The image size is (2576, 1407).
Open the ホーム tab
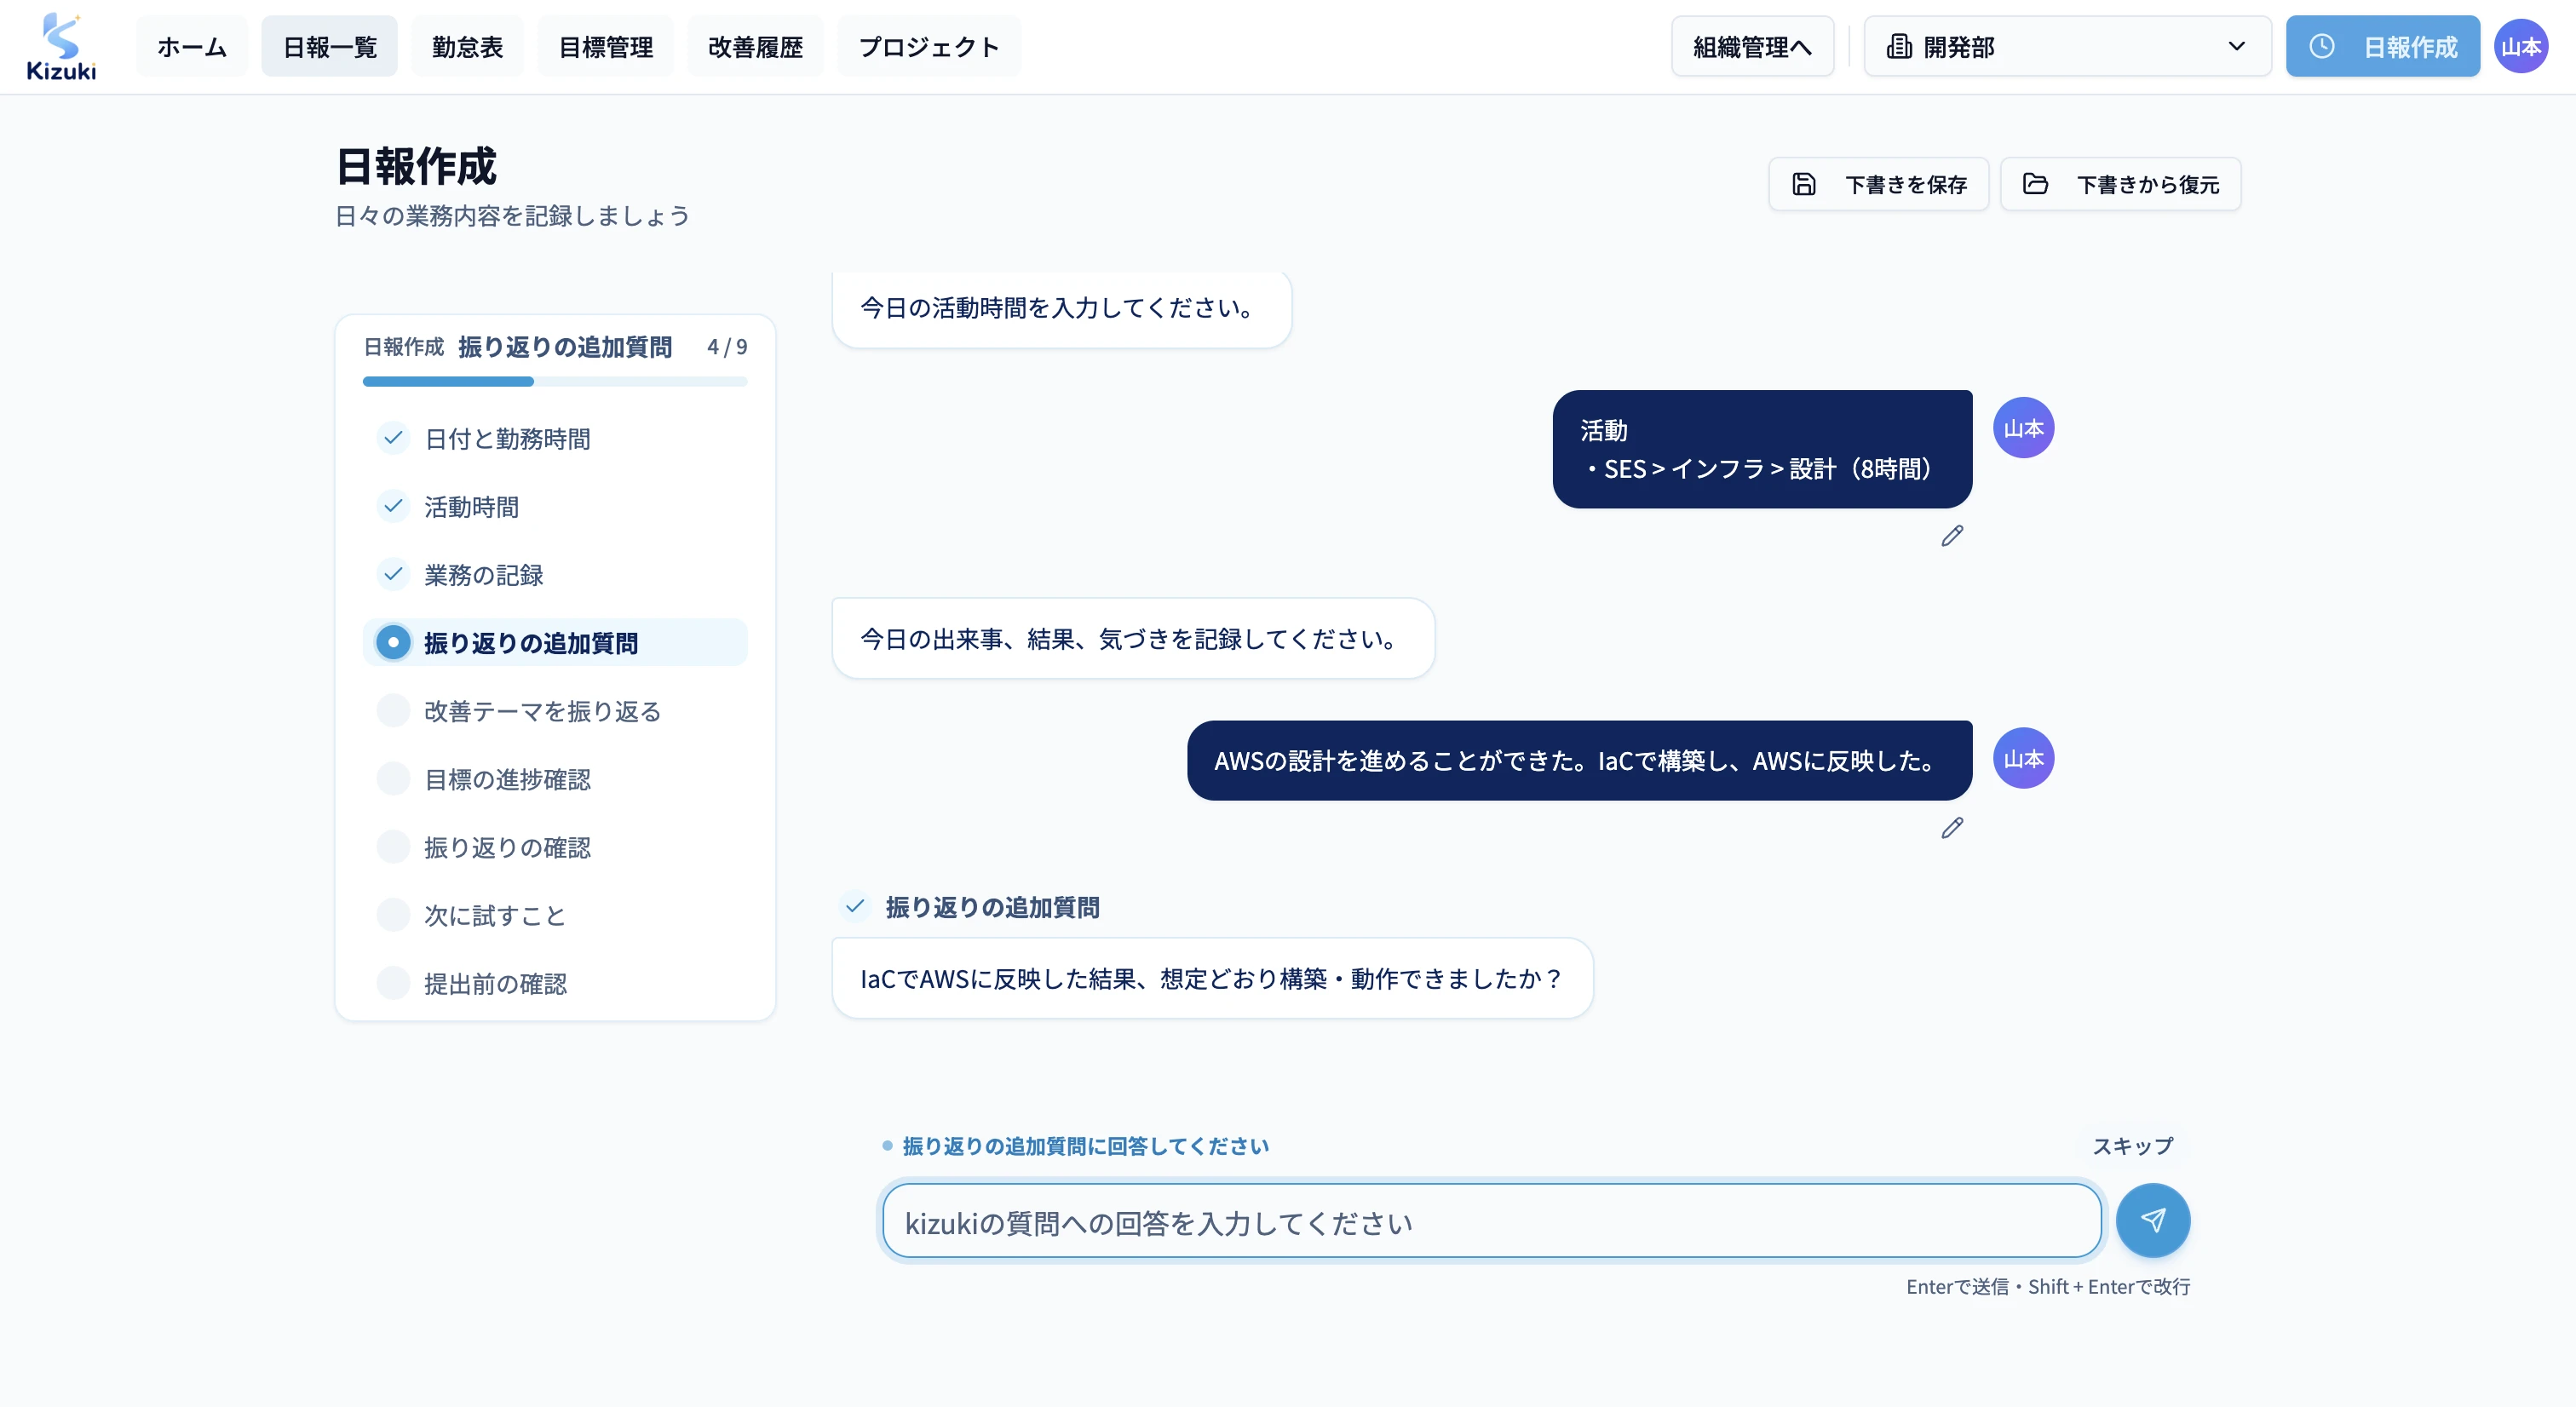[x=191, y=46]
